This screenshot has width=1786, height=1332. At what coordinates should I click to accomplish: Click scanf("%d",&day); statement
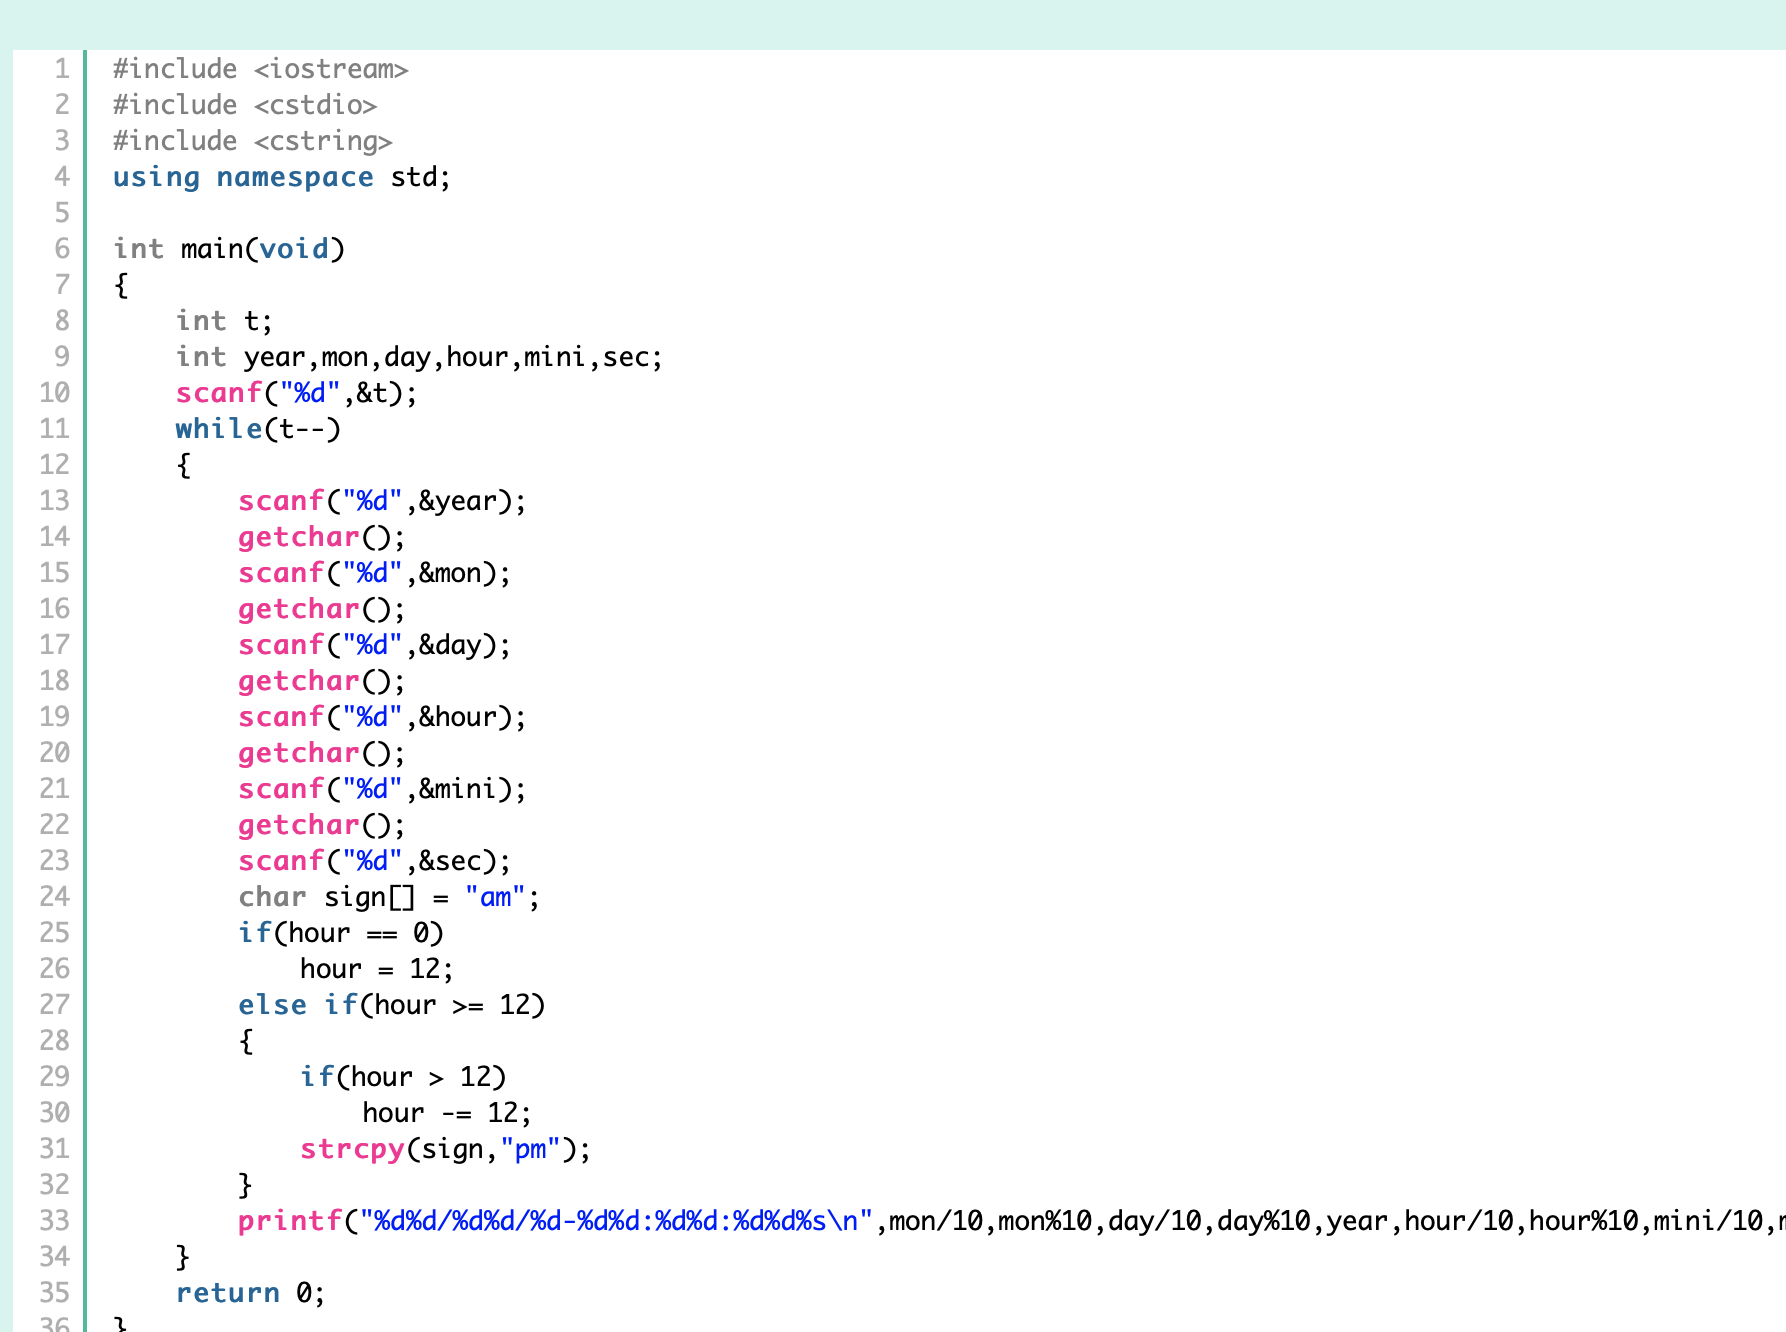(375, 645)
